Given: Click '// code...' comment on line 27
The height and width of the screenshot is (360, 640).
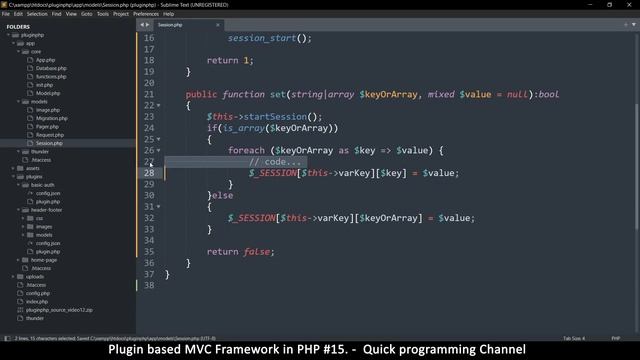Looking at the screenshot, I should point(276,162).
